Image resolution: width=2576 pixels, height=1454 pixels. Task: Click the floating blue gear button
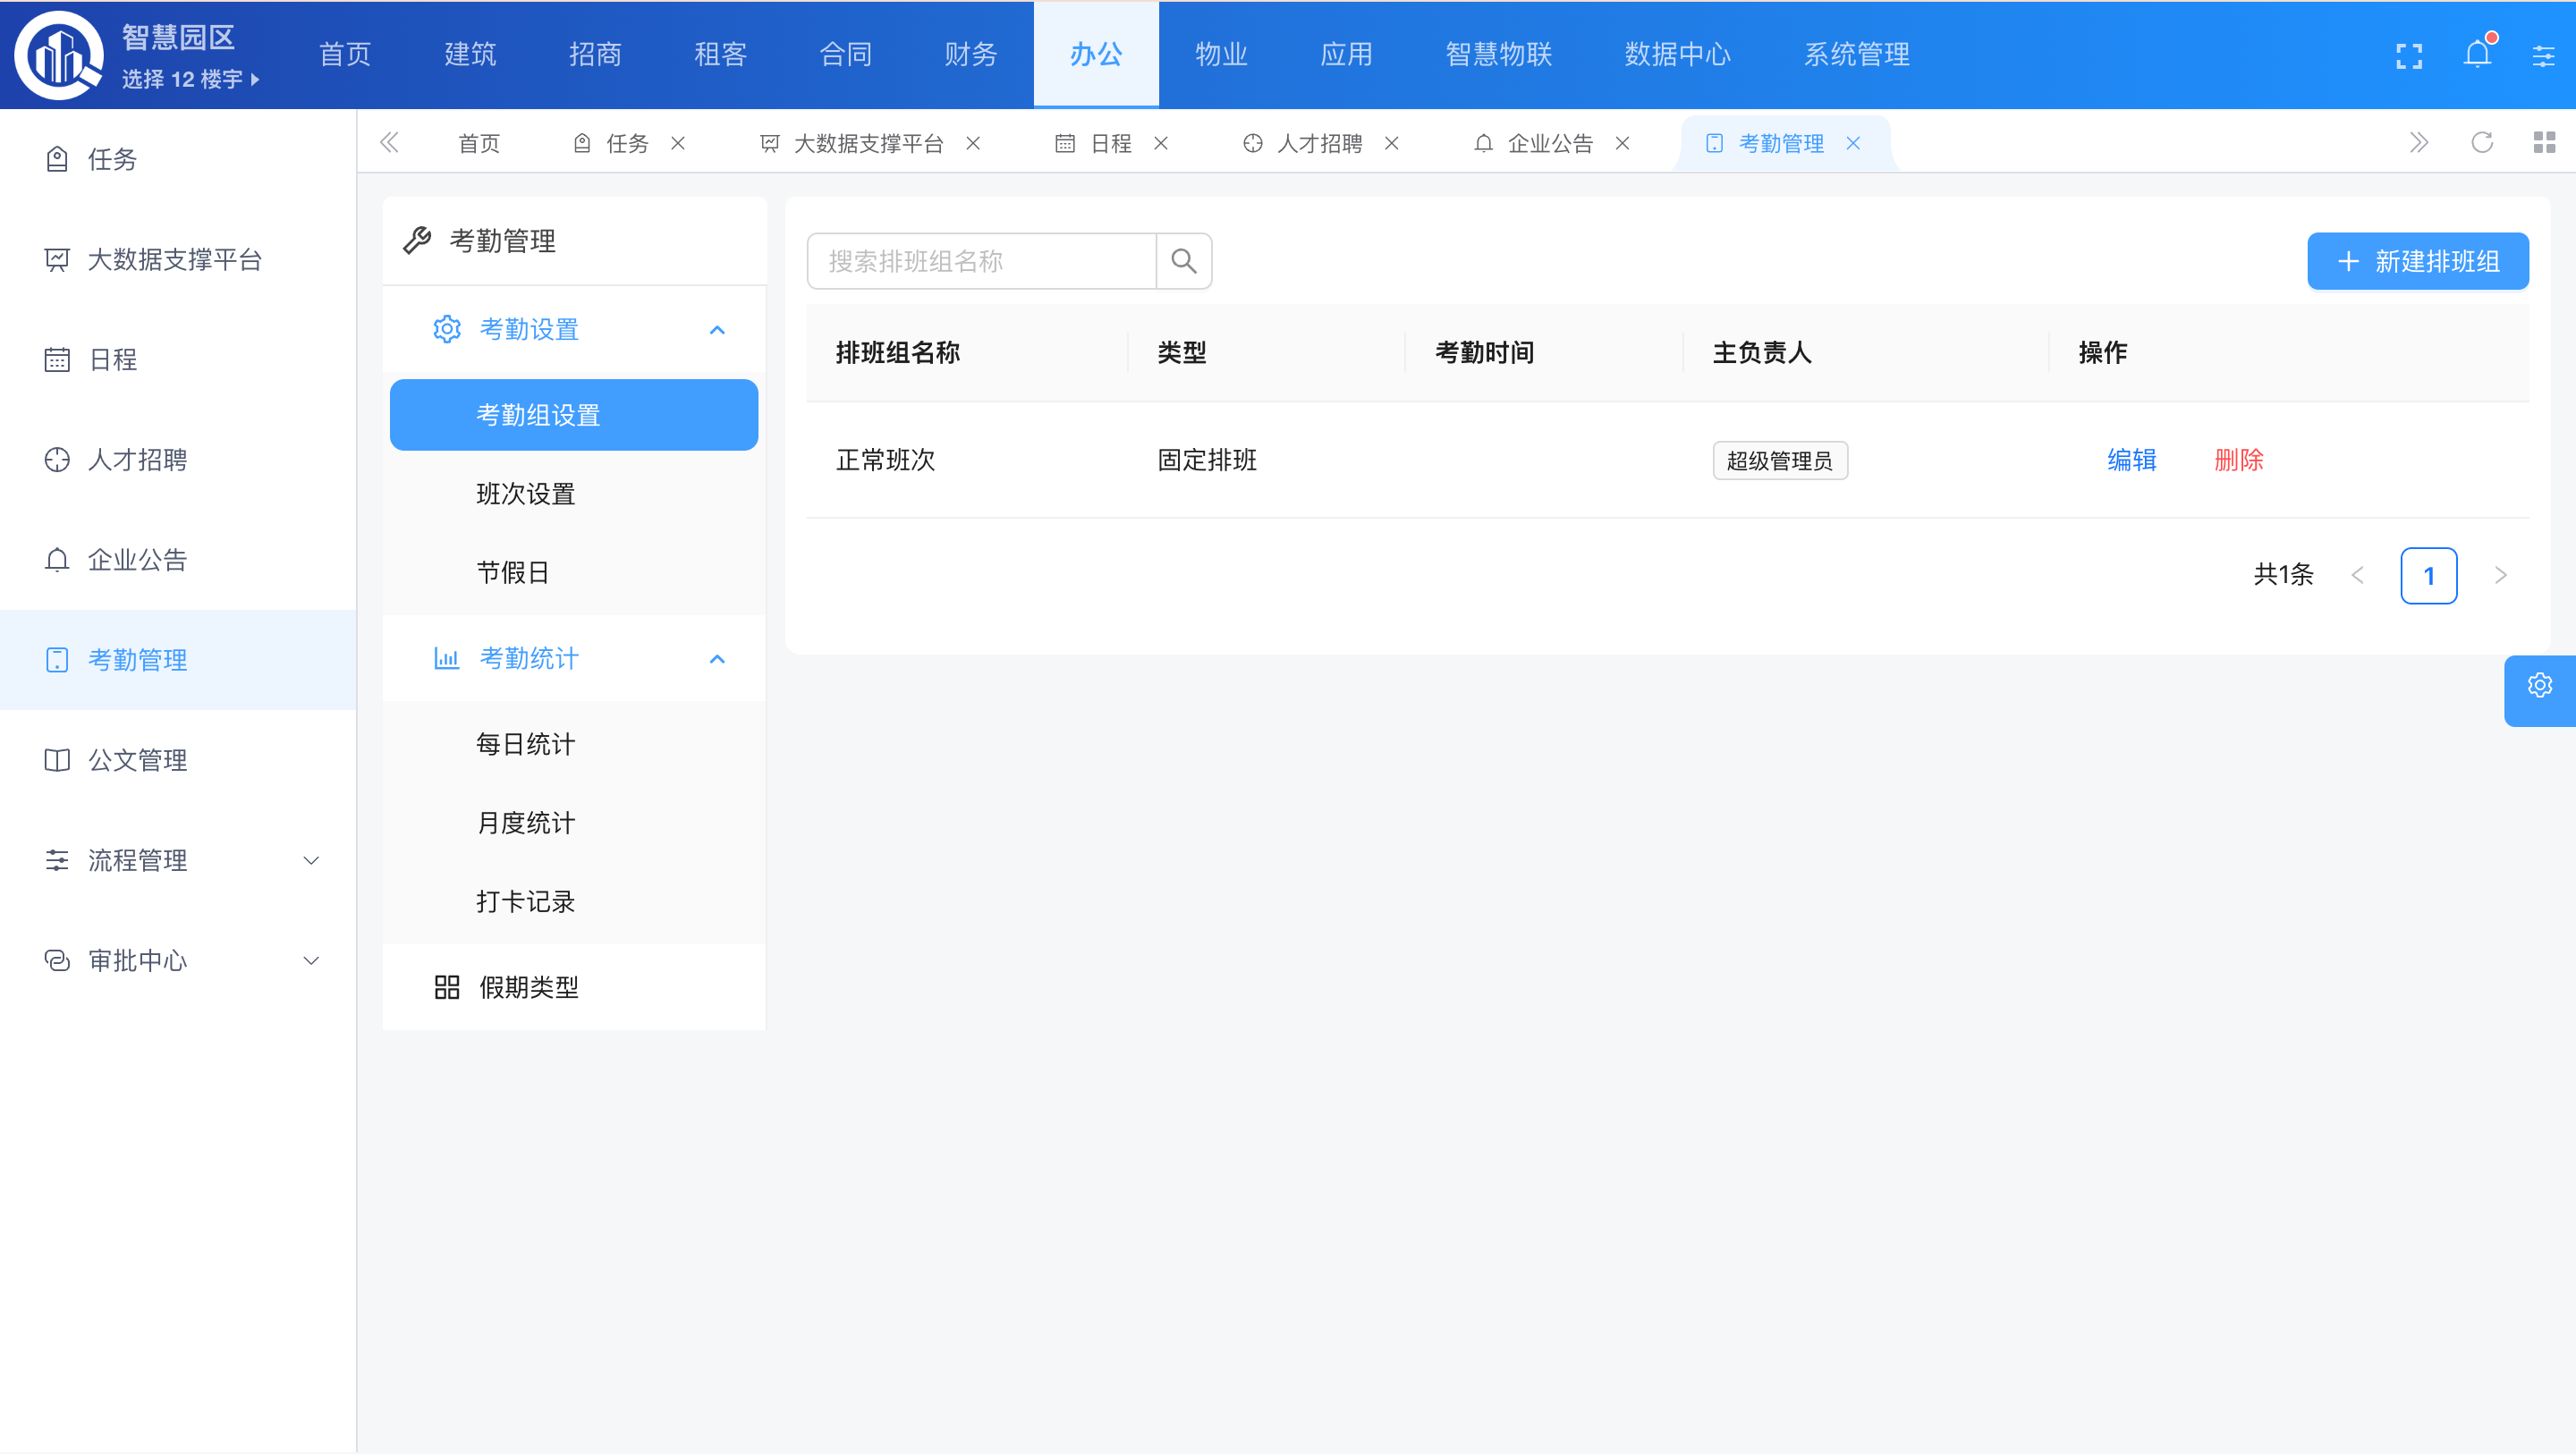point(2539,686)
